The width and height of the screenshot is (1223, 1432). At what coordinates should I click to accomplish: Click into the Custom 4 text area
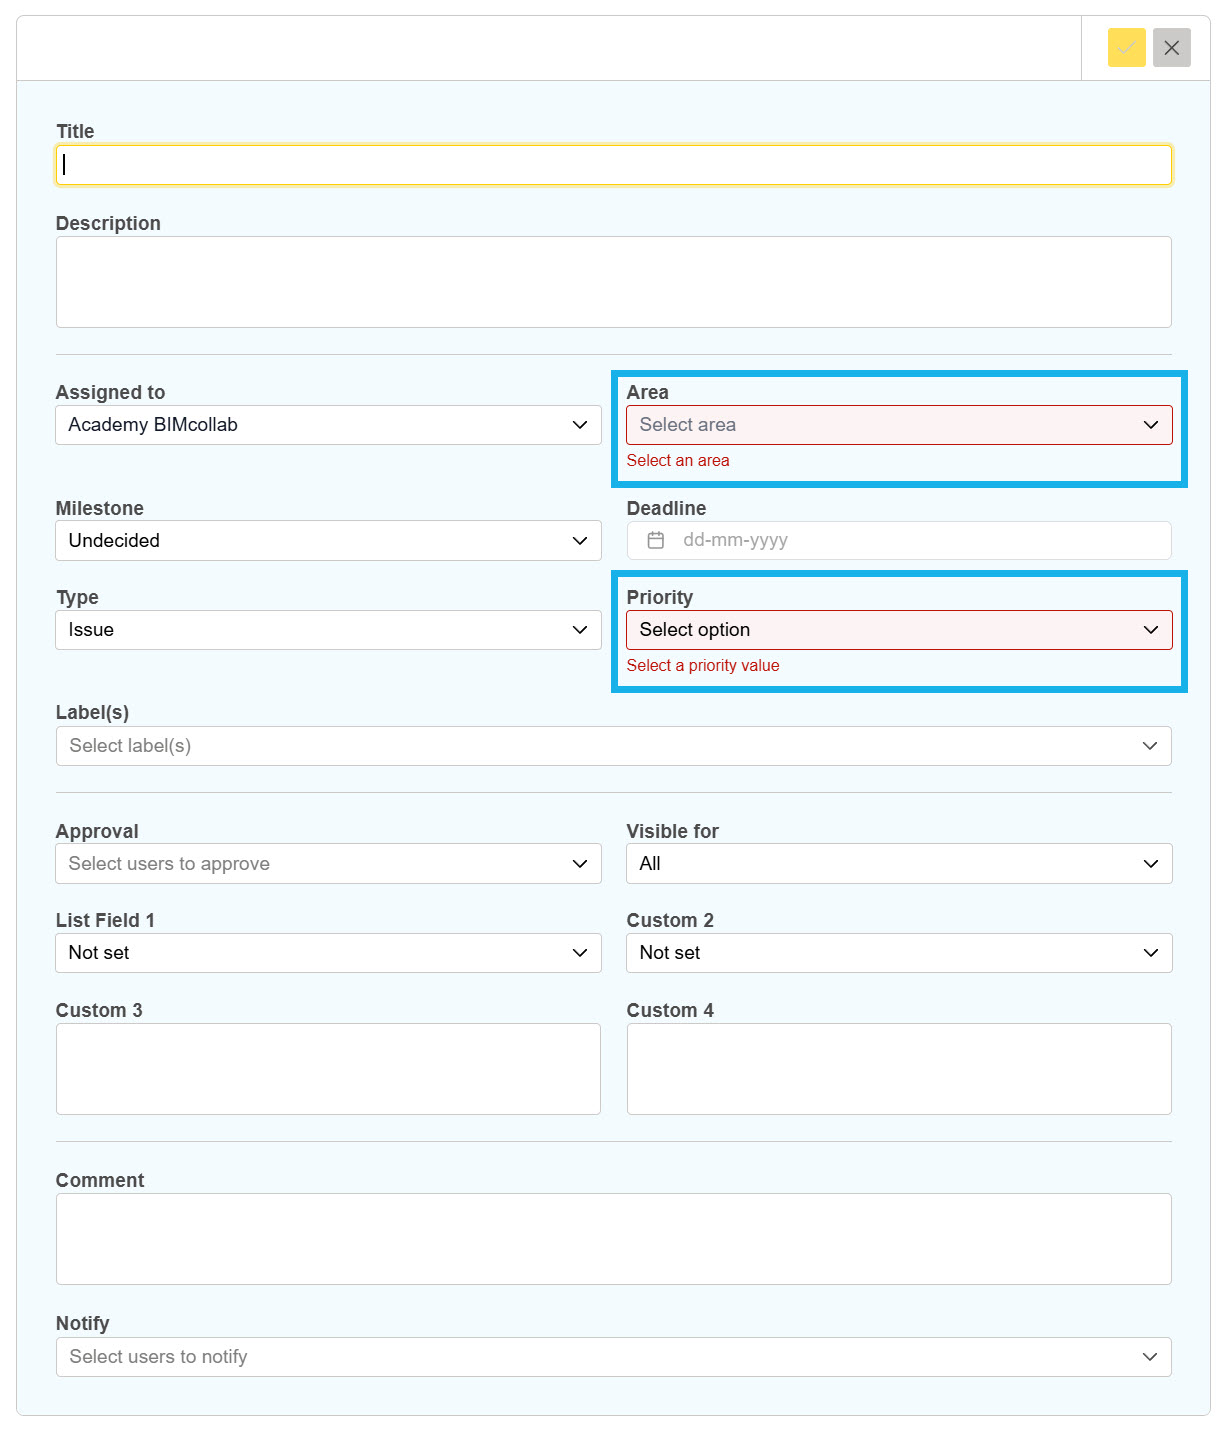click(x=899, y=1069)
